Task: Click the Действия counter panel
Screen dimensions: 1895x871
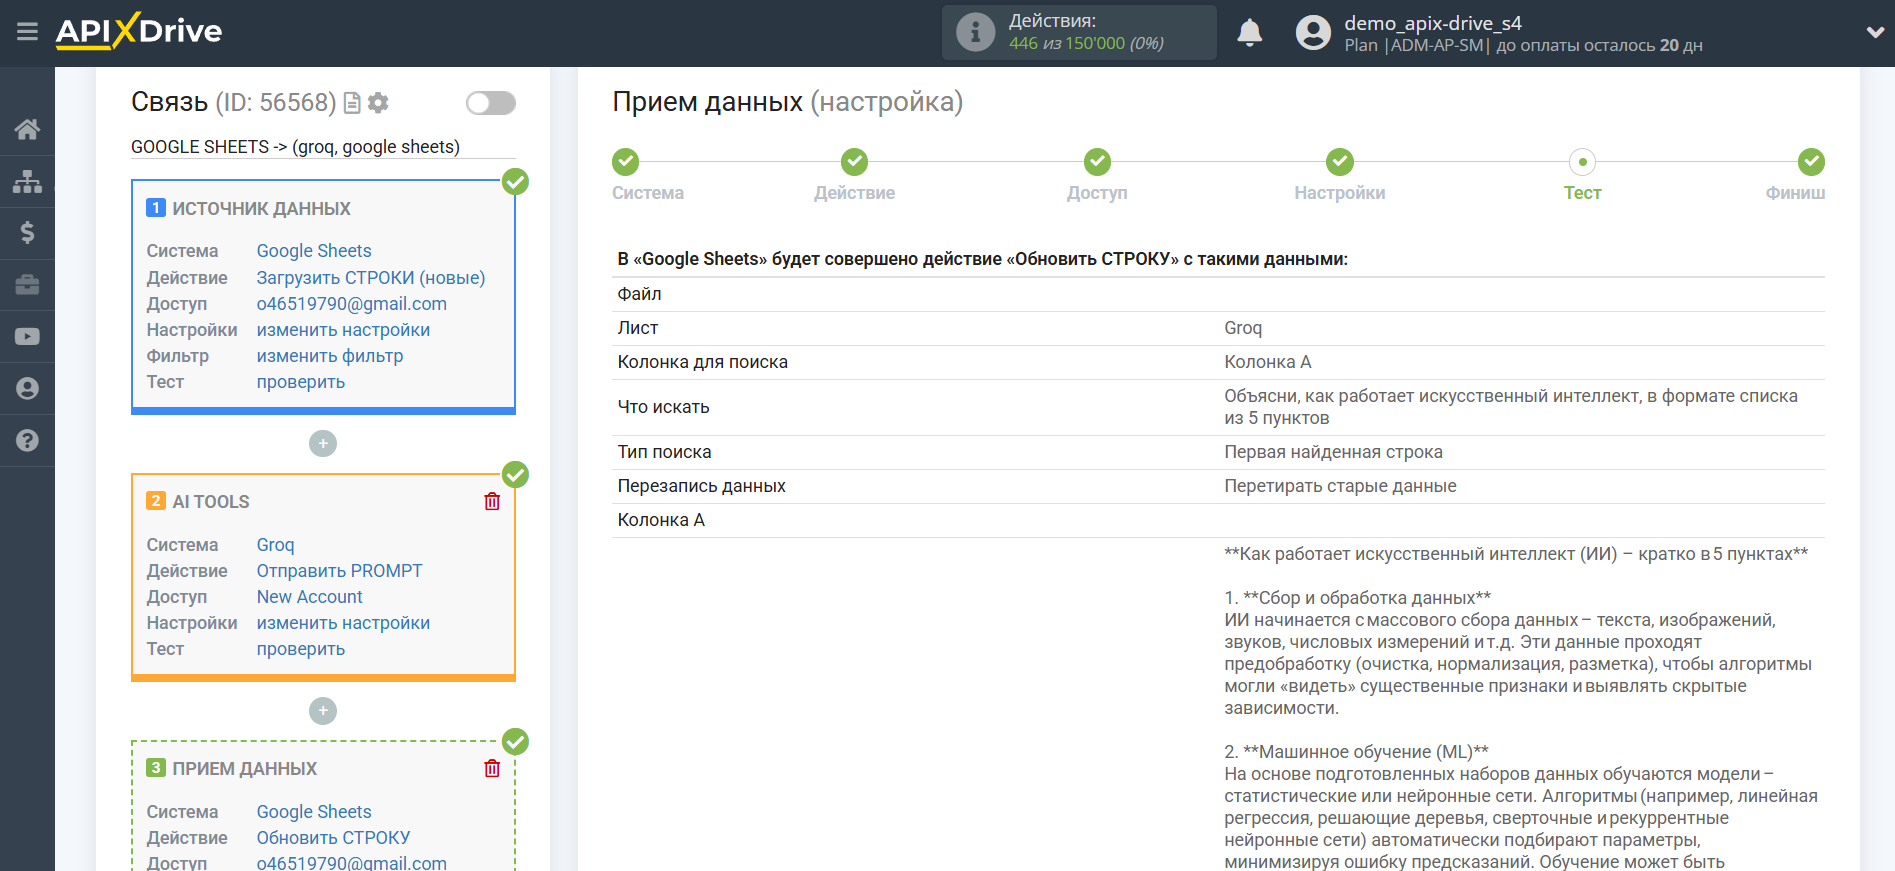Action: point(1079,32)
